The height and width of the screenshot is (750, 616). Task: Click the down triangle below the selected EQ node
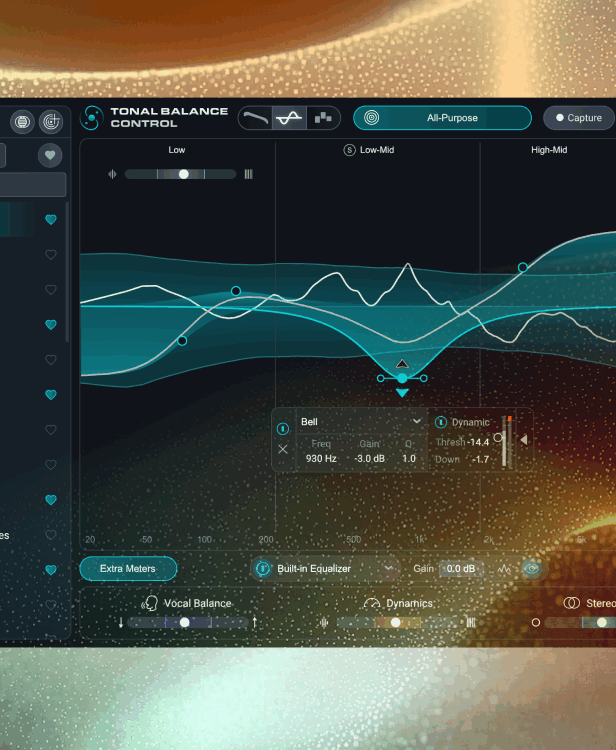tap(402, 393)
